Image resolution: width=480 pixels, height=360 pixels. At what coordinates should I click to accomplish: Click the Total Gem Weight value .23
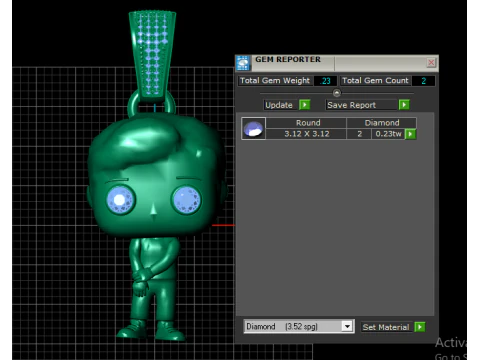[325, 81]
